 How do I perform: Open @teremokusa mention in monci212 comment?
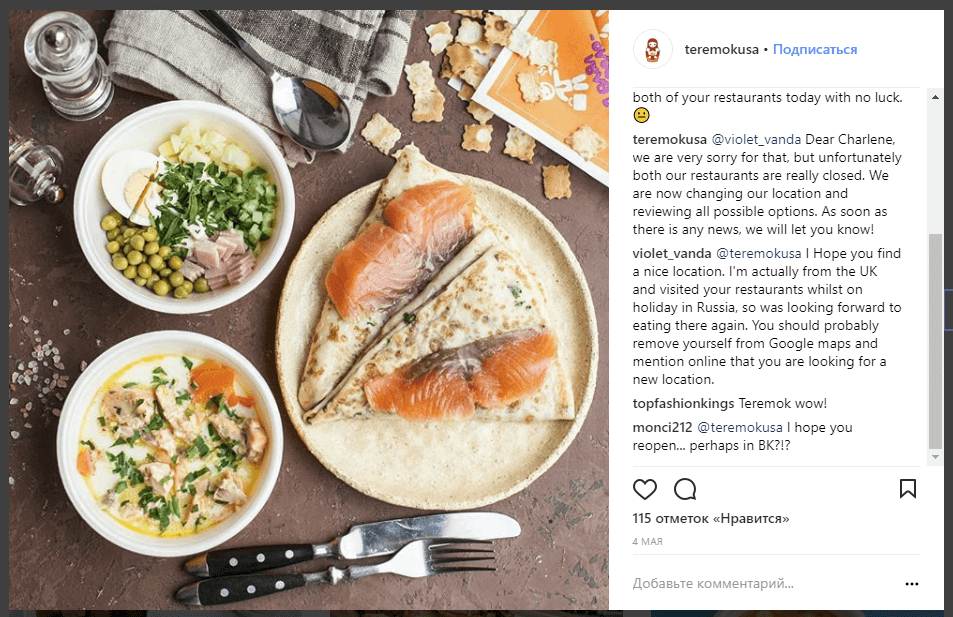(x=740, y=427)
